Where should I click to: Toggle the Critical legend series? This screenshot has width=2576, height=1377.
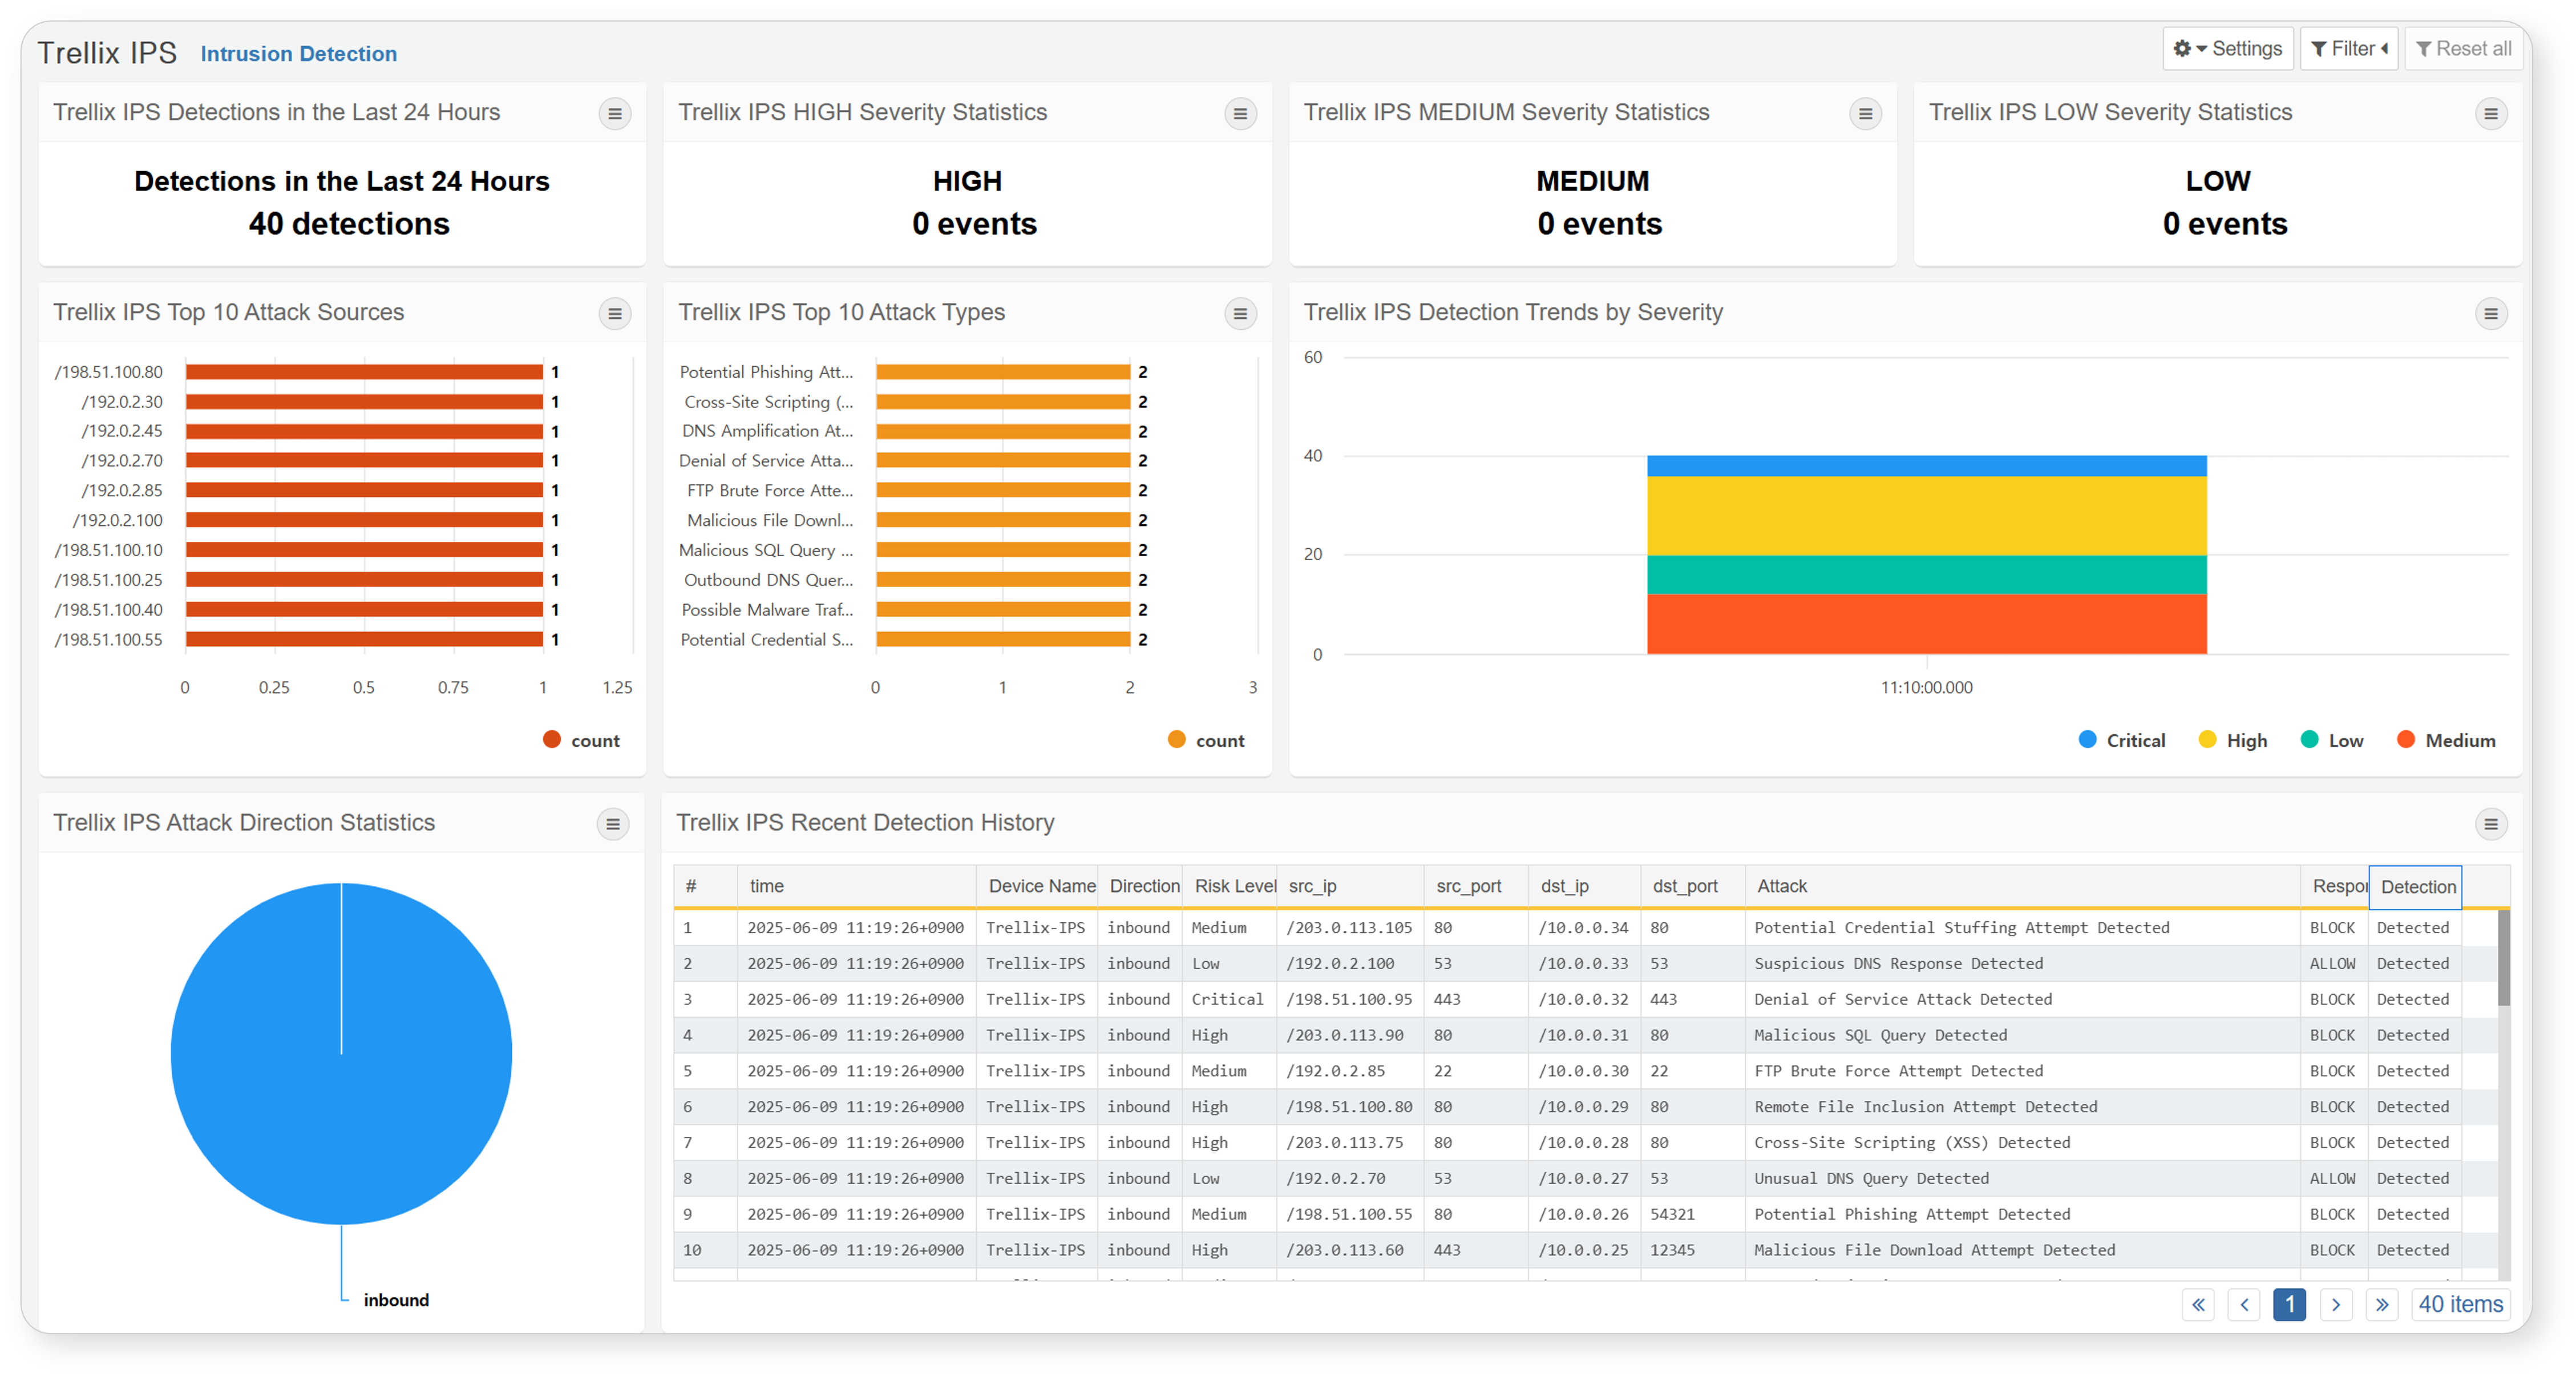click(x=2121, y=740)
